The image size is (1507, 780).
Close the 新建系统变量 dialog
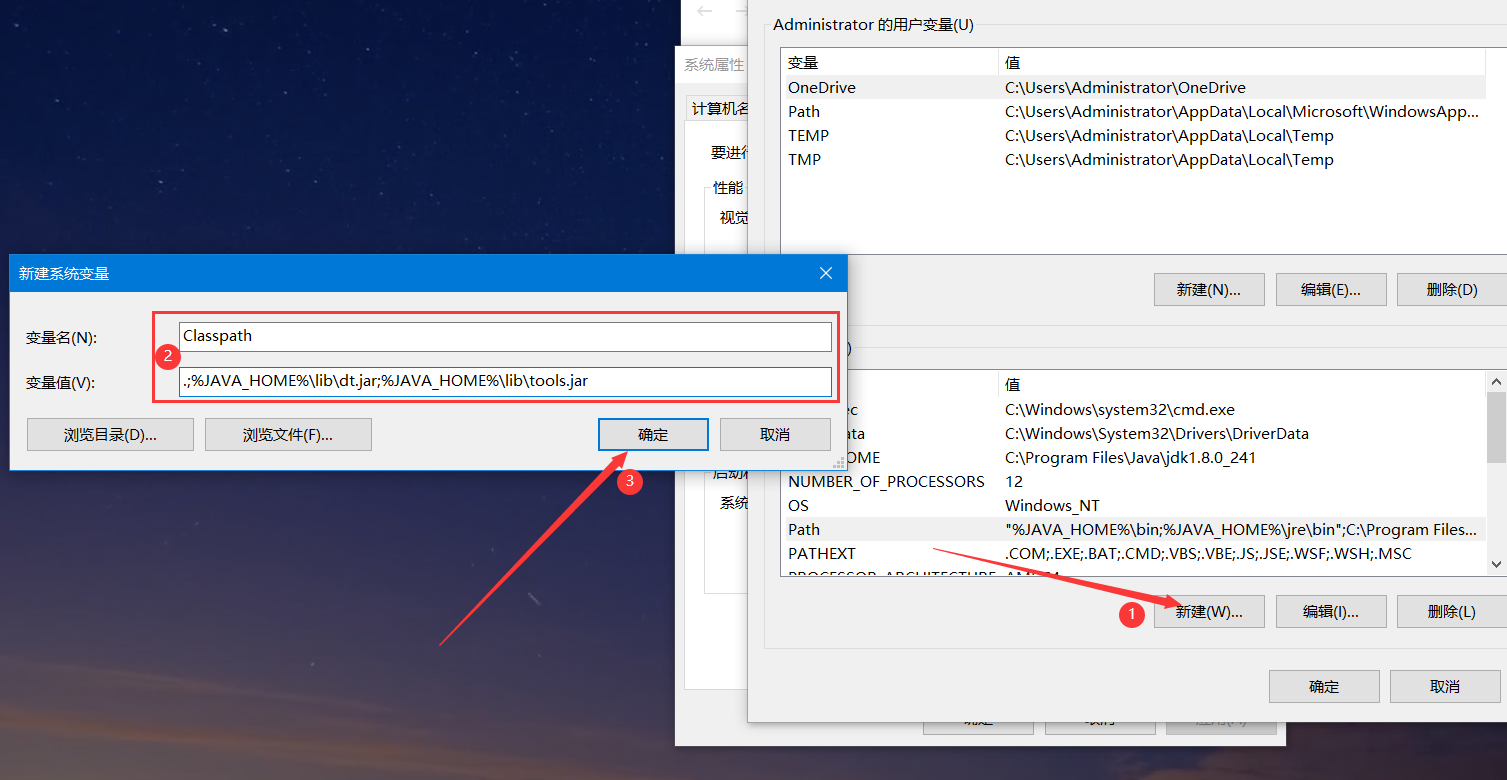click(825, 273)
